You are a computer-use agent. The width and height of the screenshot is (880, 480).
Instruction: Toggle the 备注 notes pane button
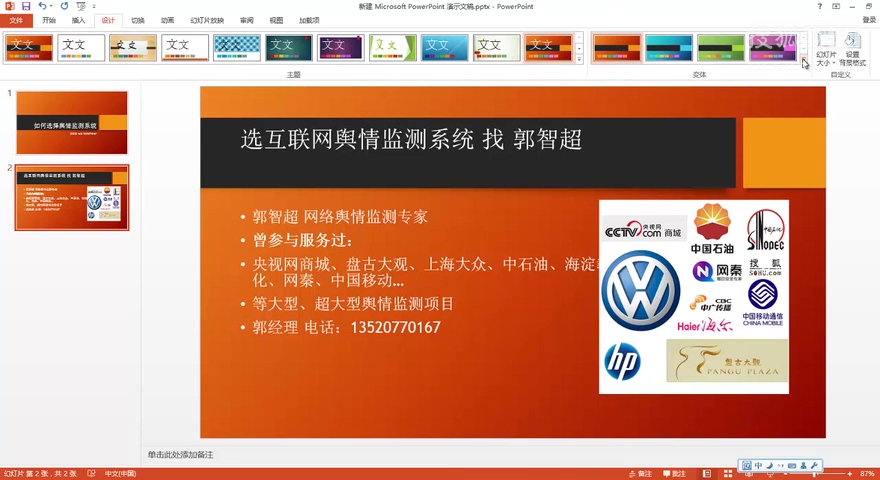[640, 473]
